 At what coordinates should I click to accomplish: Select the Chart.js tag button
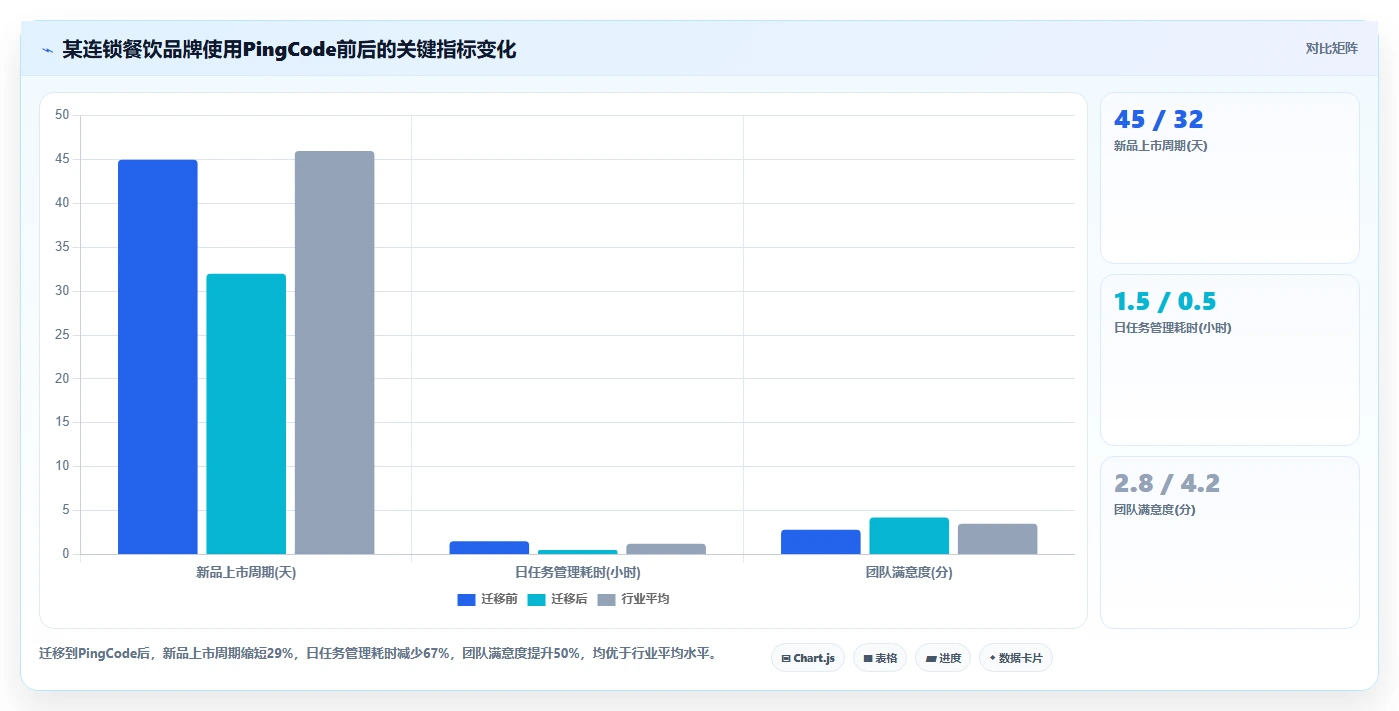808,658
